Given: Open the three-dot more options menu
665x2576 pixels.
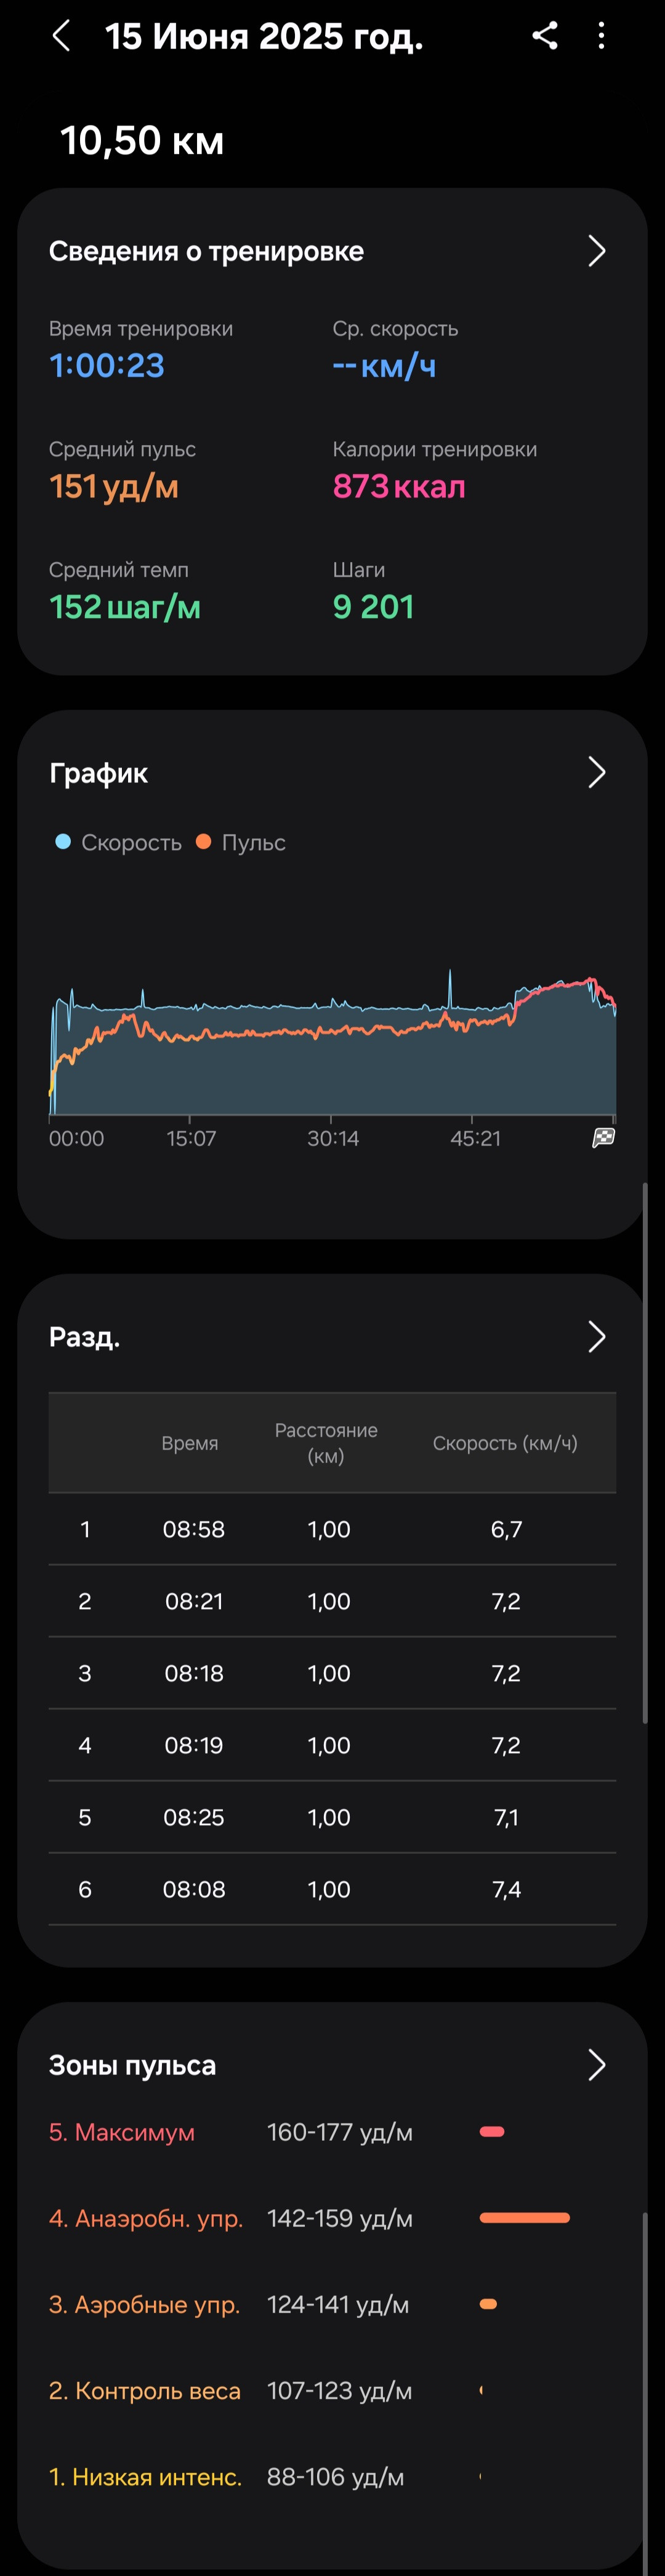Looking at the screenshot, I should (x=601, y=36).
